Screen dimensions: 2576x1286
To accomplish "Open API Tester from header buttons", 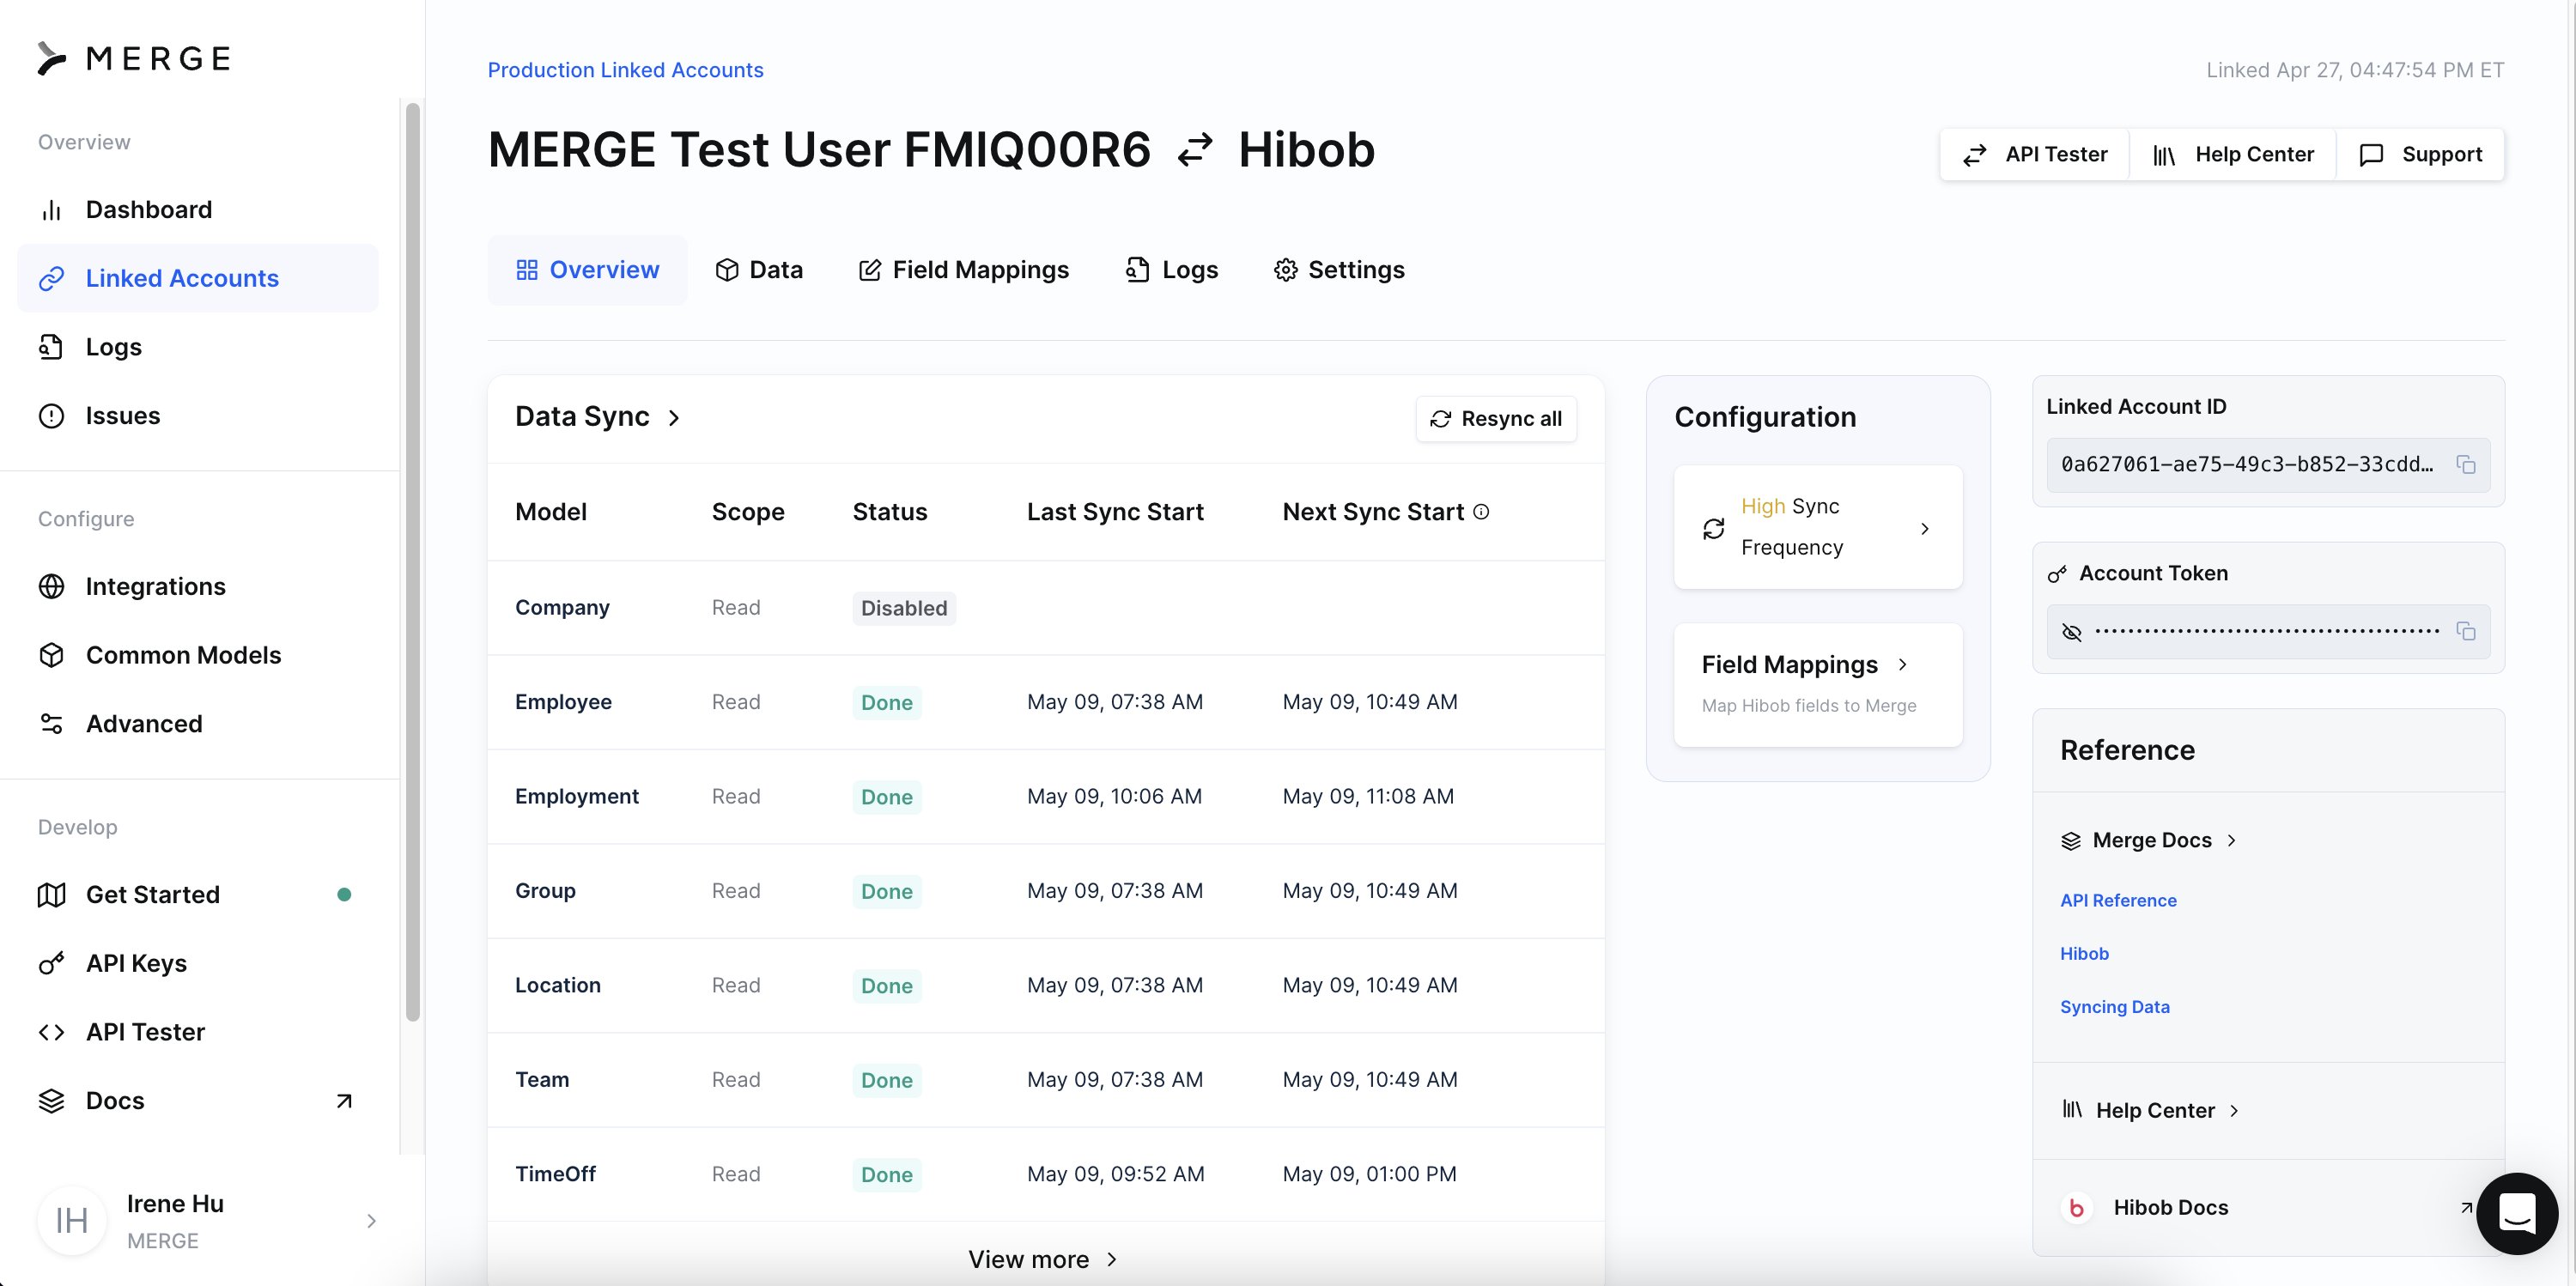I will point(2034,155).
